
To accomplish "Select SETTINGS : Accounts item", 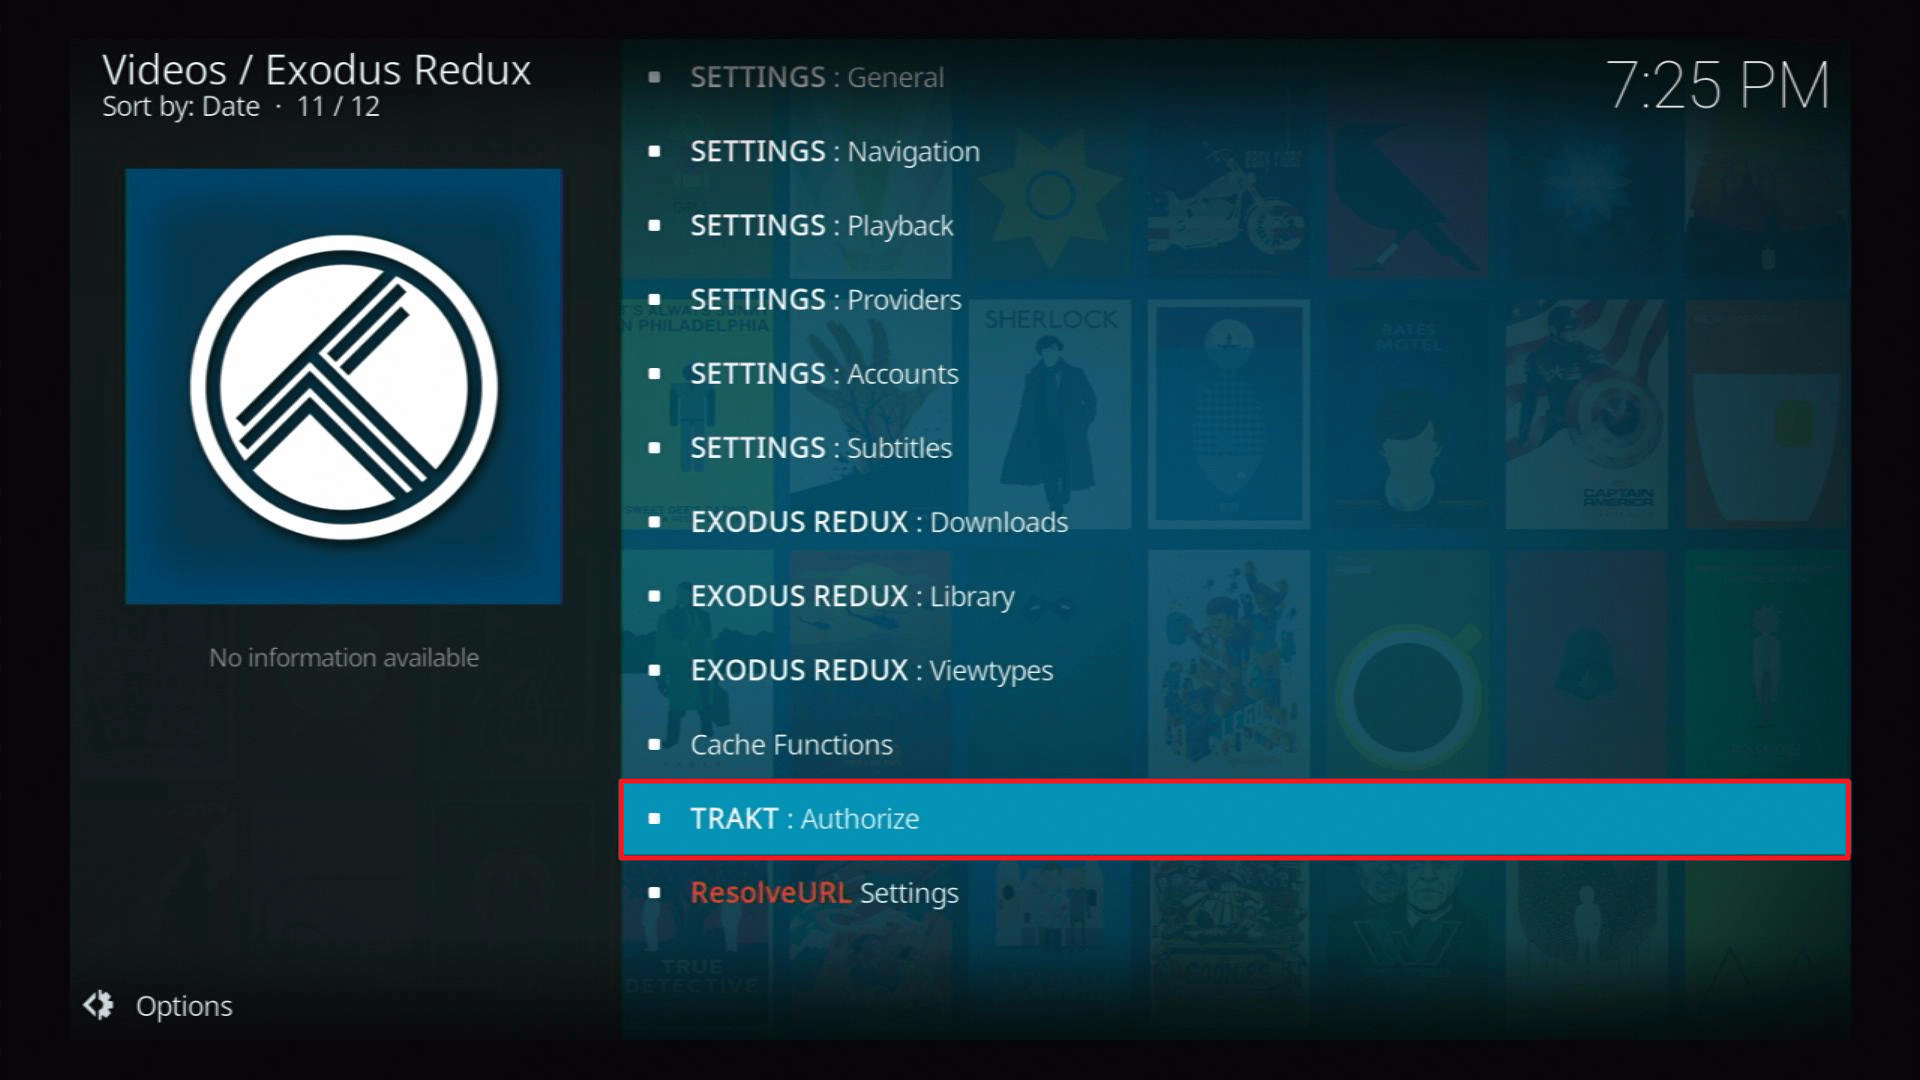I will pyautogui.click(x=824, y=374).
